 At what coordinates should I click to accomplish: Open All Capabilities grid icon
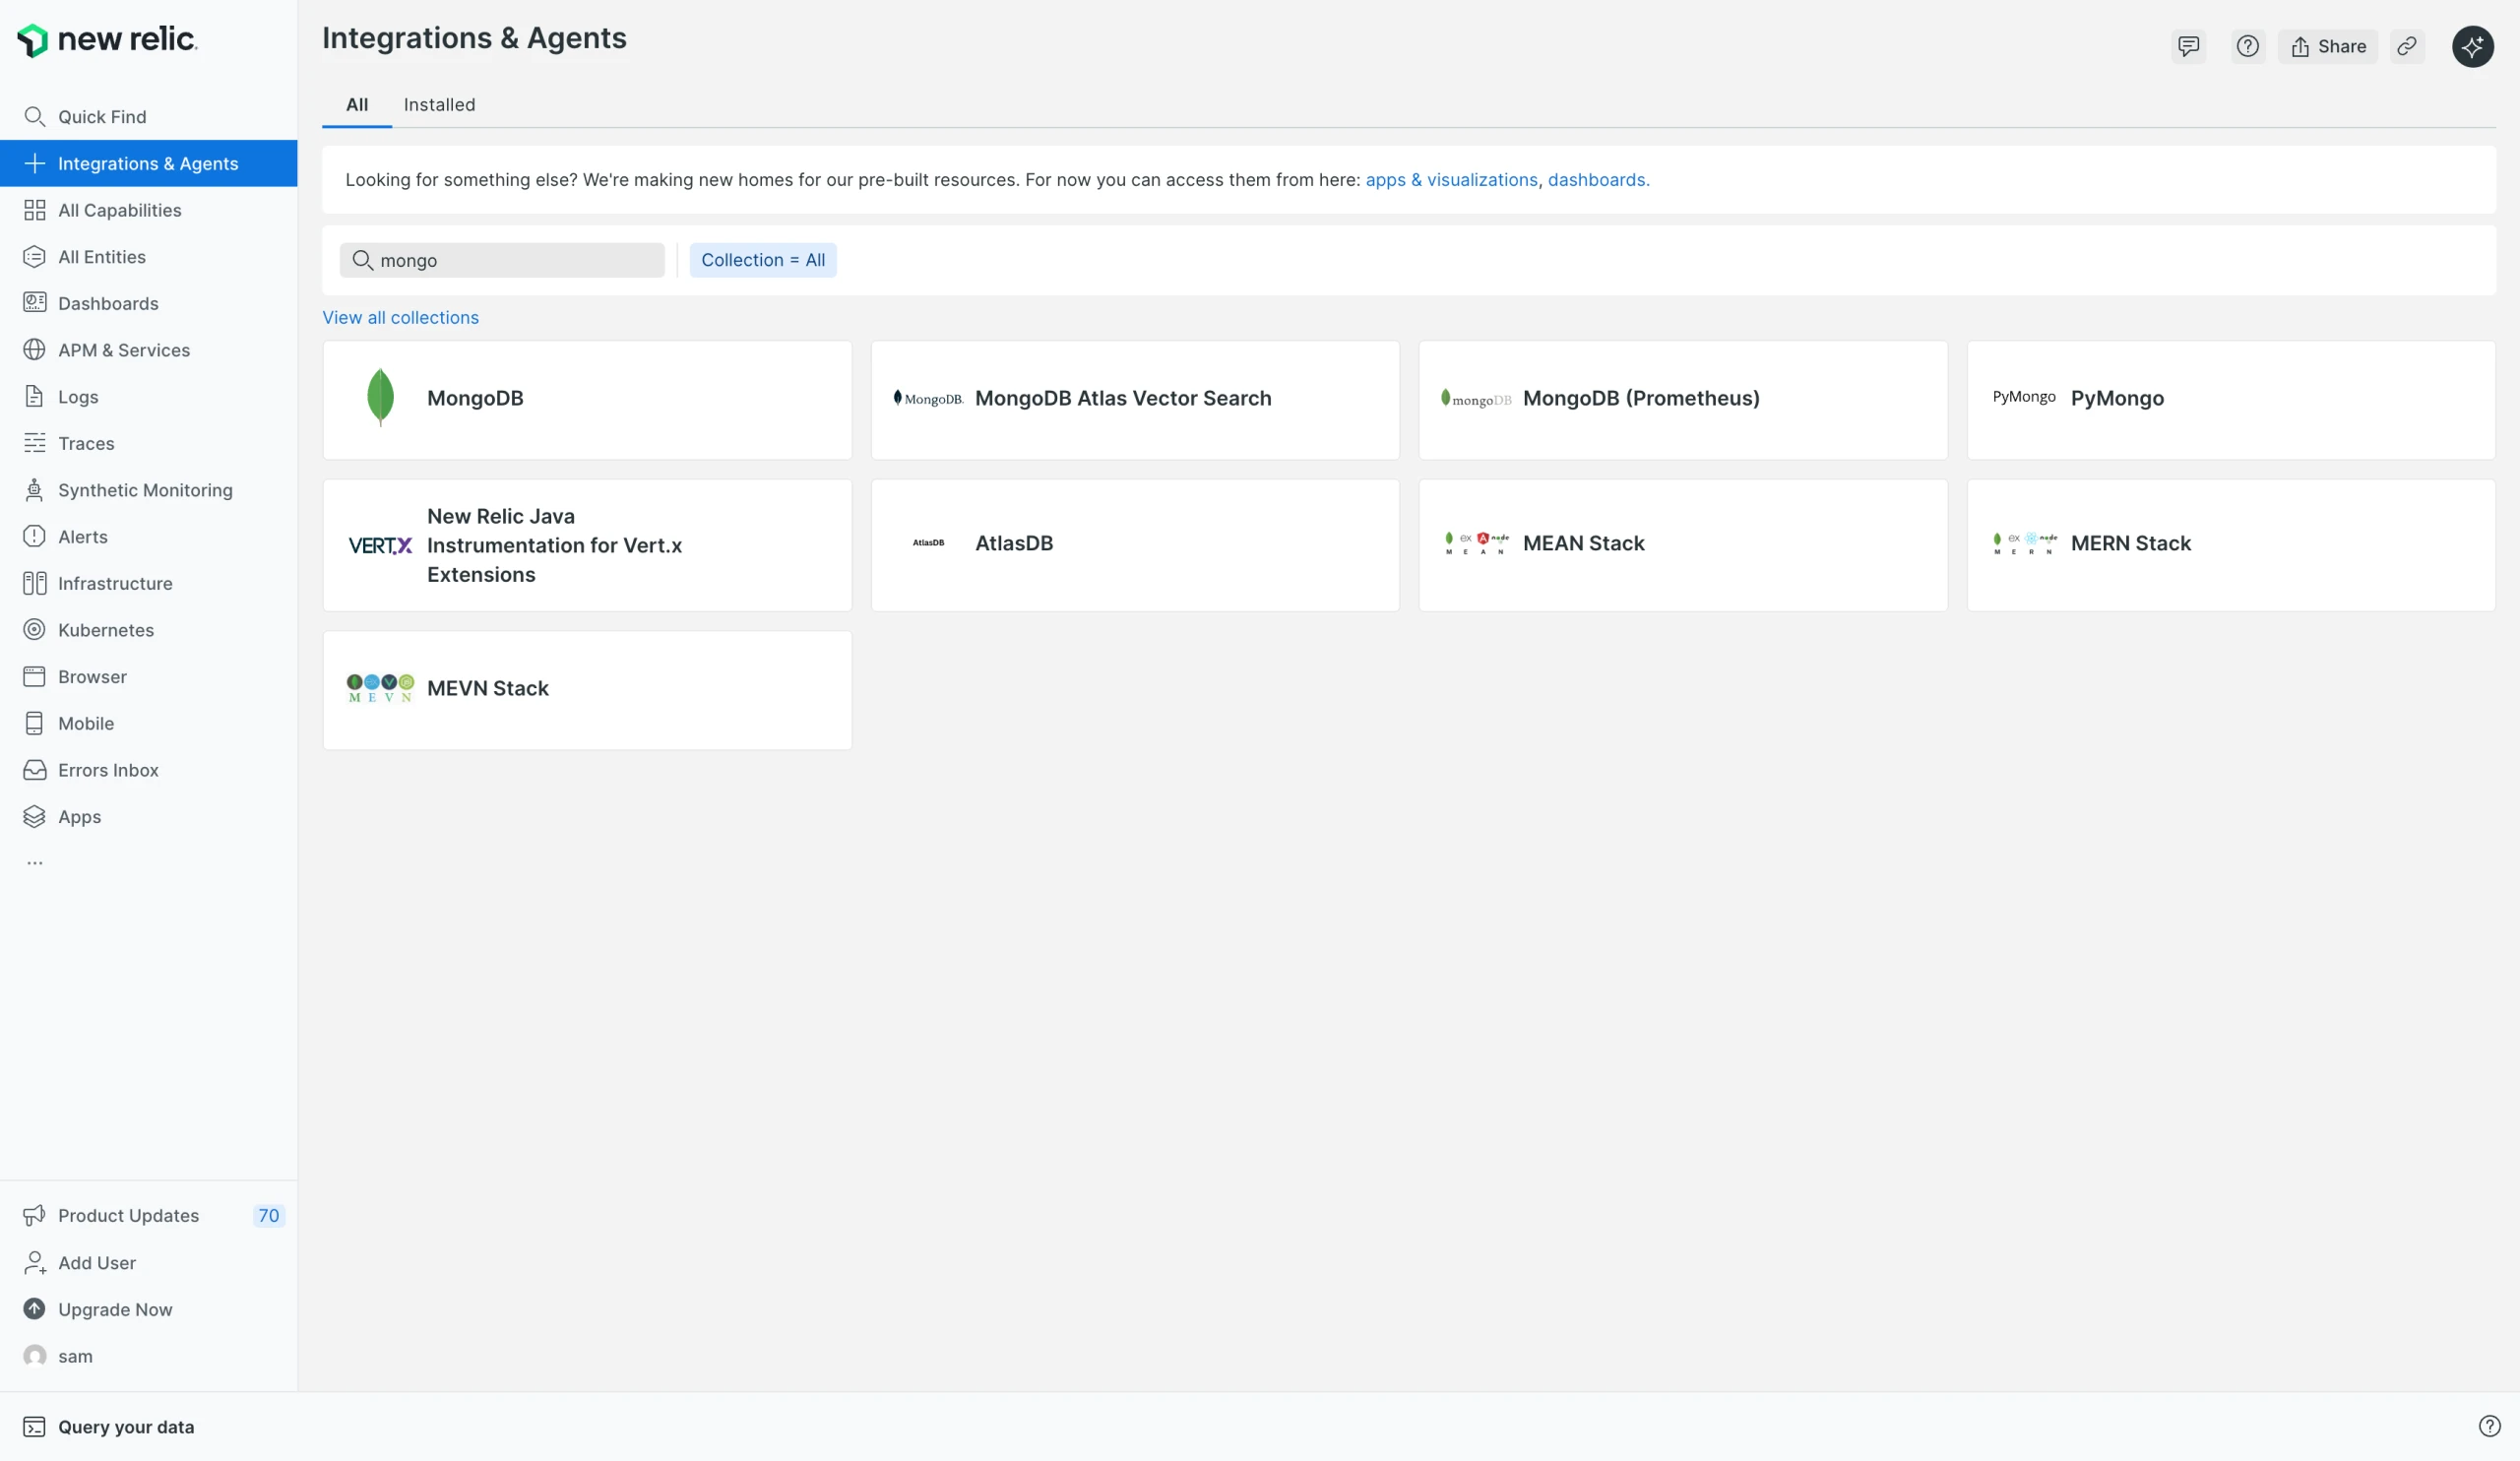point(34,210)
